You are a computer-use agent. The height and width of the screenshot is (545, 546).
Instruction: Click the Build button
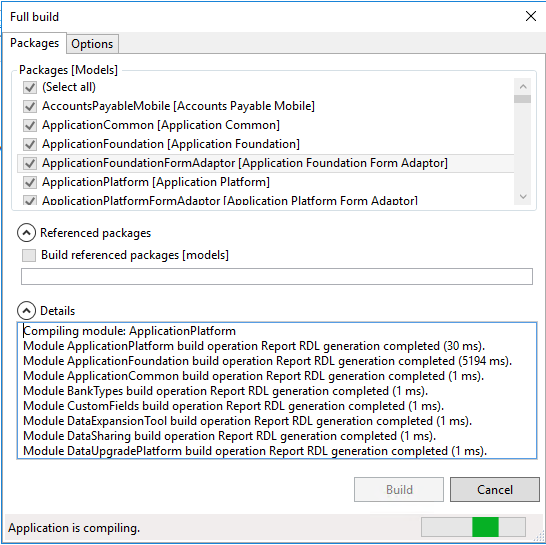(399, 489)
